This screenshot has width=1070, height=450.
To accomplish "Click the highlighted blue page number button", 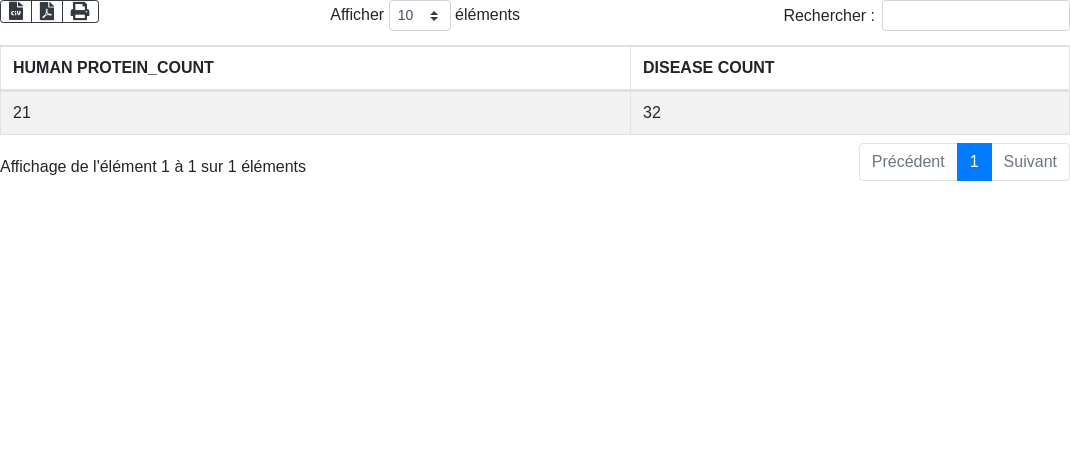I will [x=974, y=162].
